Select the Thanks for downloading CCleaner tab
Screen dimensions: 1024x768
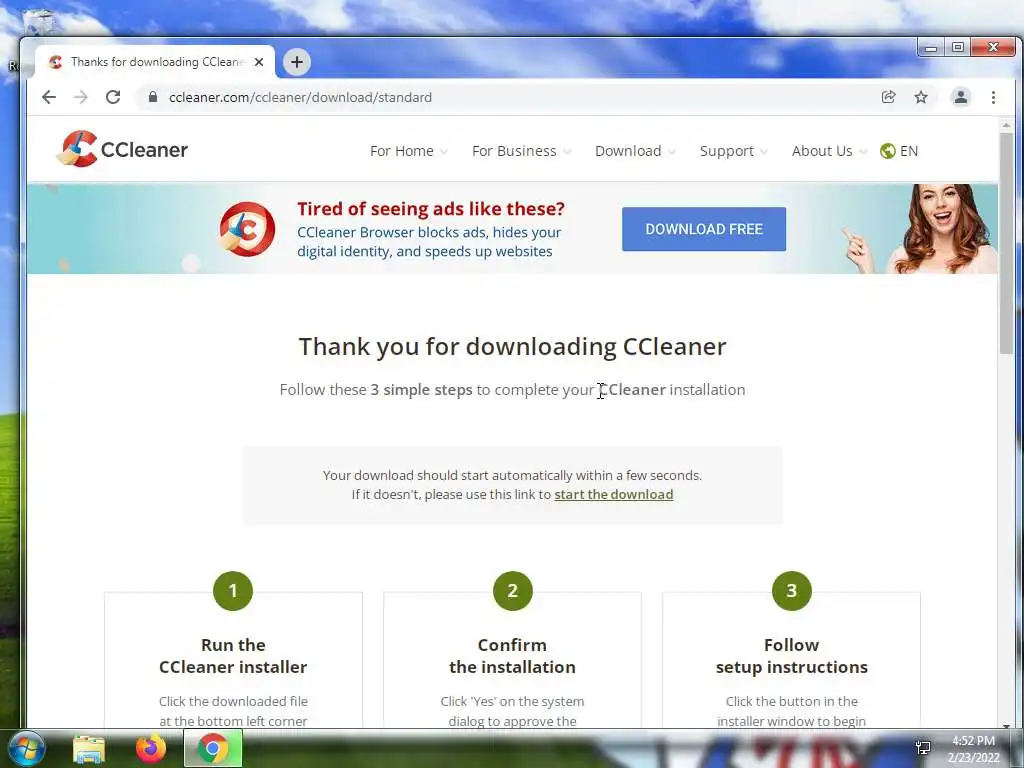155,62
